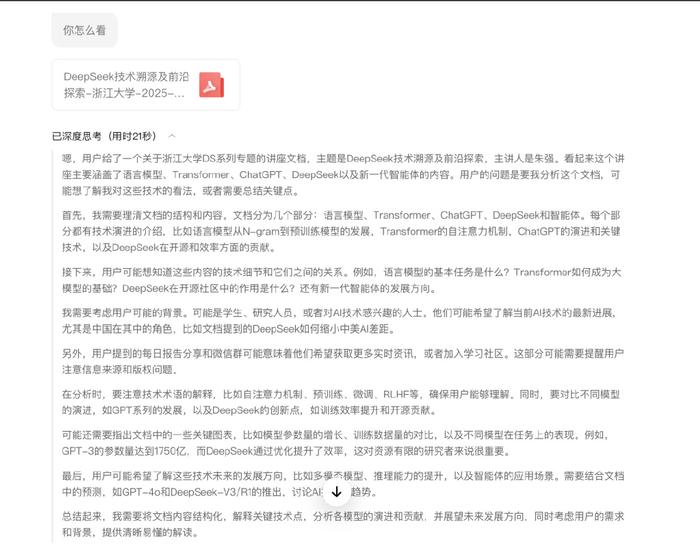The width and height of the screenshot is (700, 546).
Task: Click the paragraph starting with 嗯,用户给了一个
Action: coord(343,175)
